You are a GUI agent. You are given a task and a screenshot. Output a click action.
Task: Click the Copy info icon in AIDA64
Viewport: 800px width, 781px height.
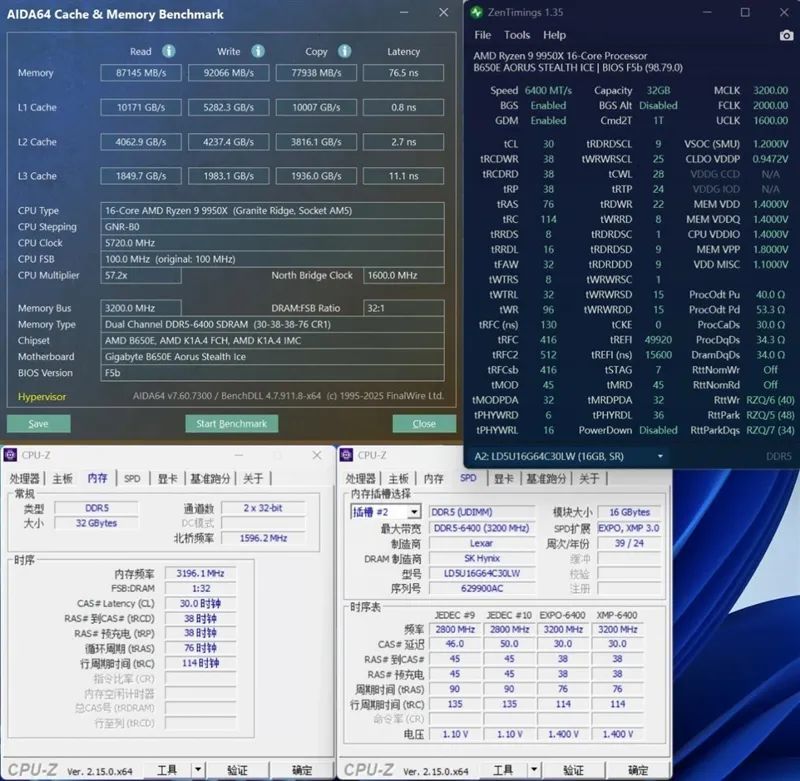[345, 51]
